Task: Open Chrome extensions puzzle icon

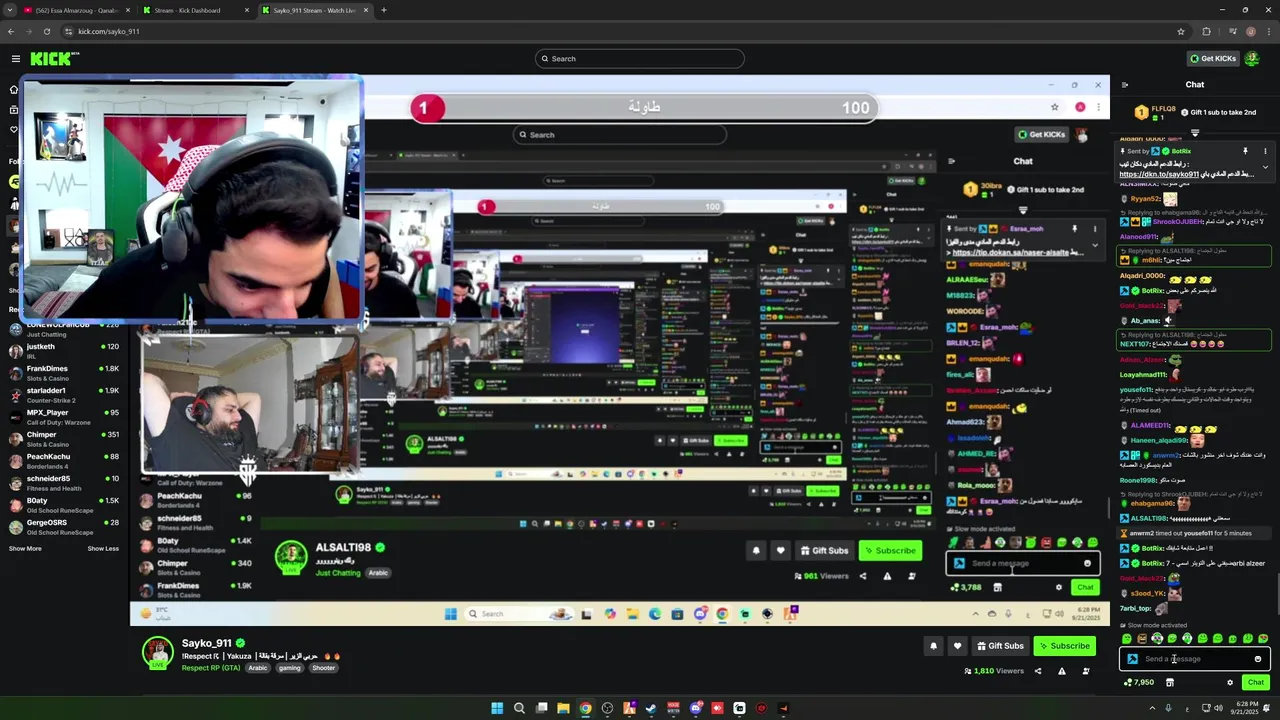Action: pos(1206,31)
